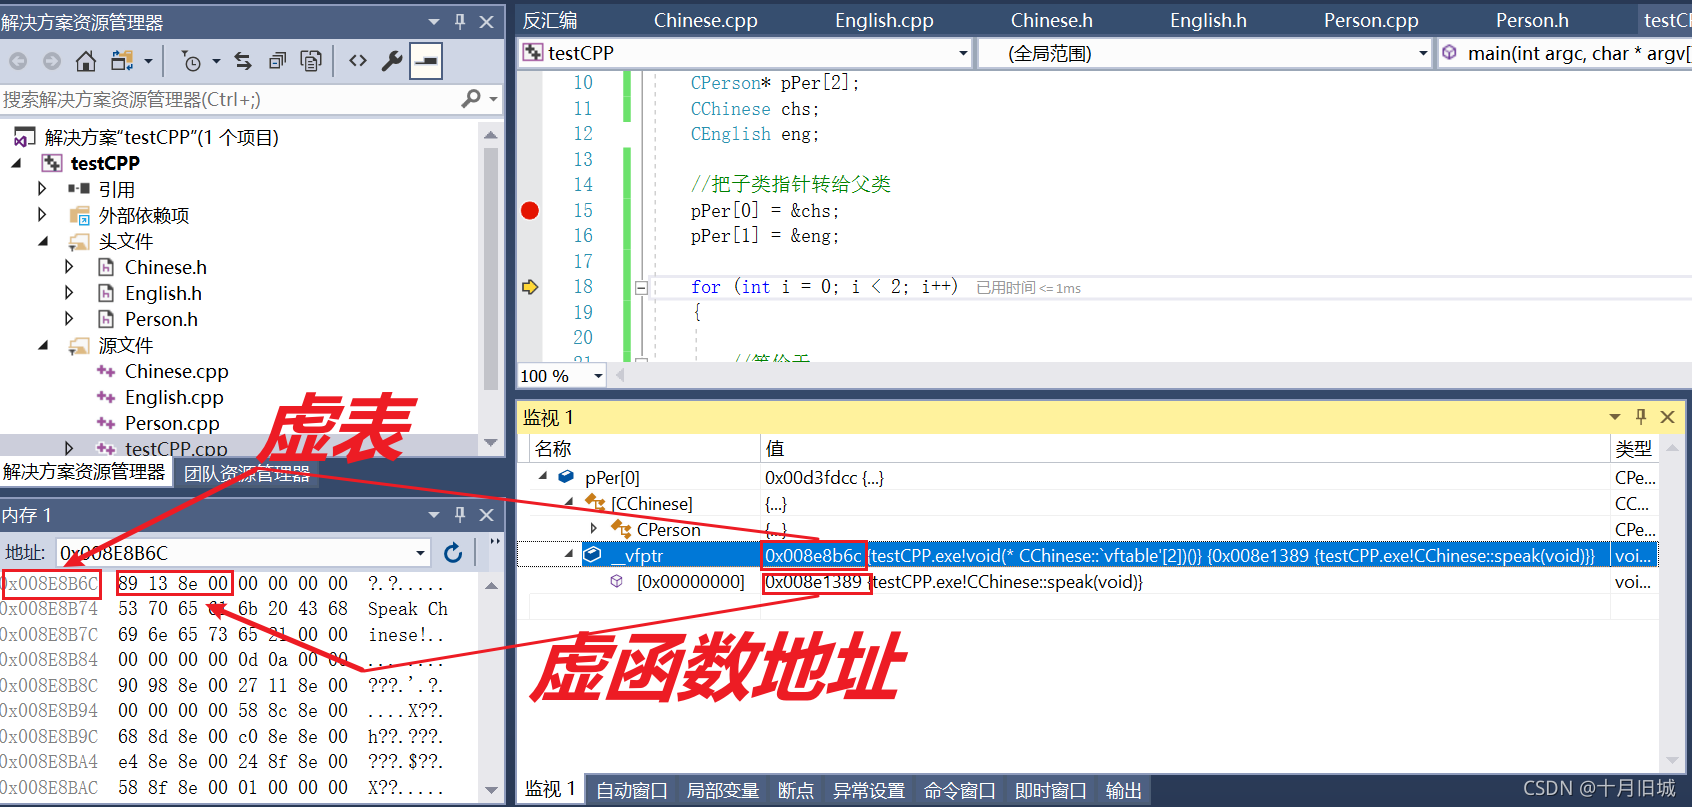Open English.cpp in the solution tree
Screen dimensions: 1692x807
pyautogui.click(x=174, y=397)
